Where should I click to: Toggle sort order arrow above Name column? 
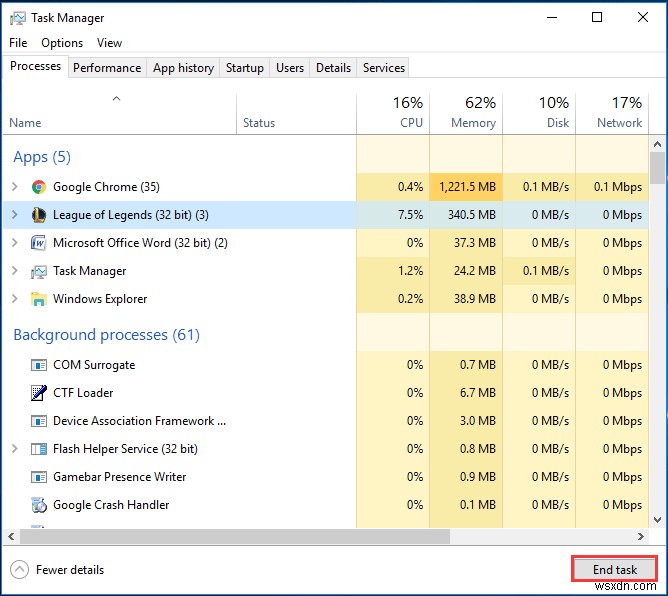[x=116, y=99]
